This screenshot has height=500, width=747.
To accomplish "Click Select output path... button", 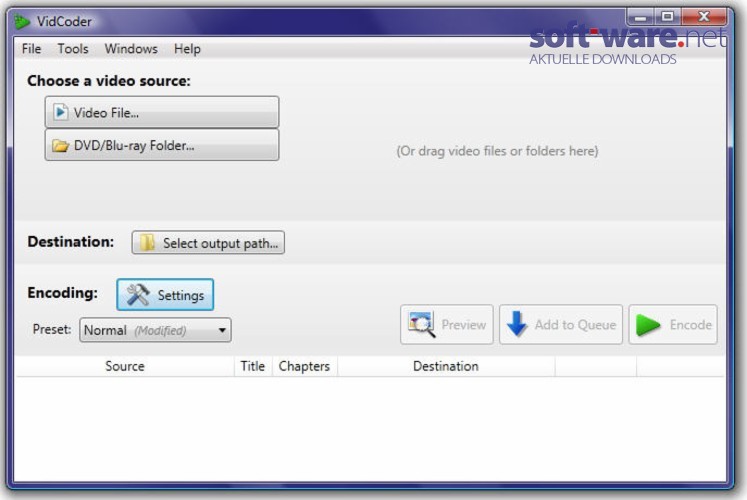I will [208, 243].
